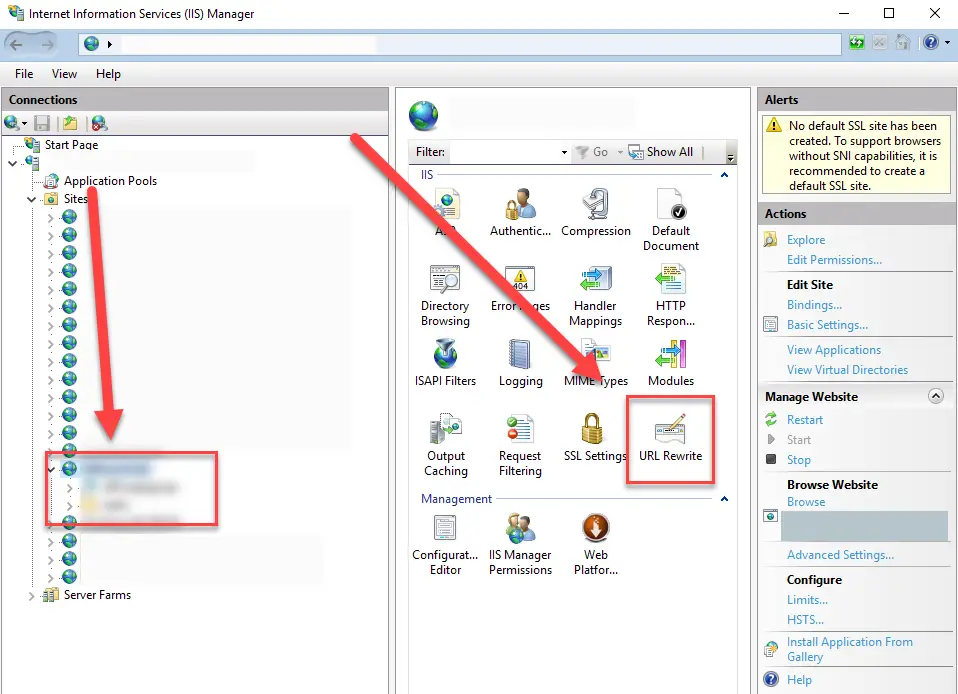Open the Compression feature
958x694 pixels.
click(596, 212)
